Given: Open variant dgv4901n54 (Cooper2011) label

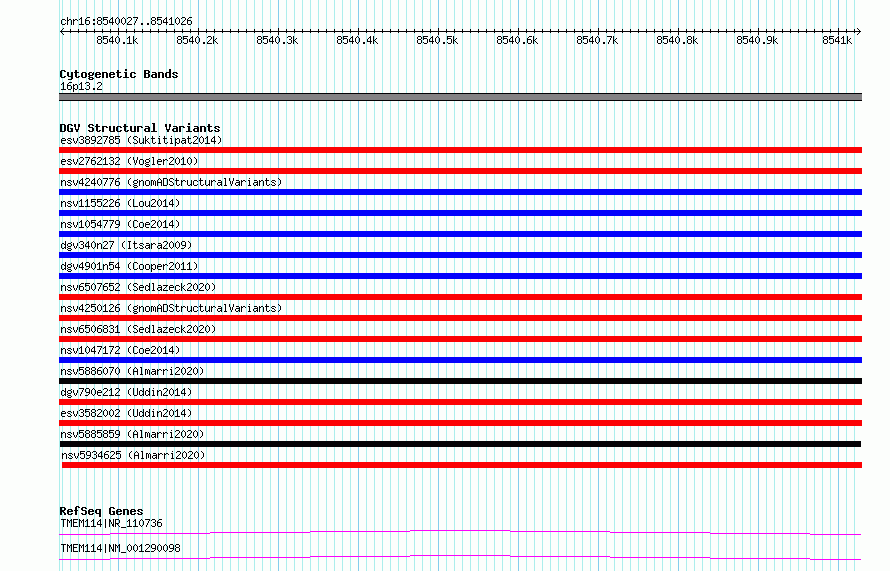Looking at the screenshot, I should tap(129, 266).
